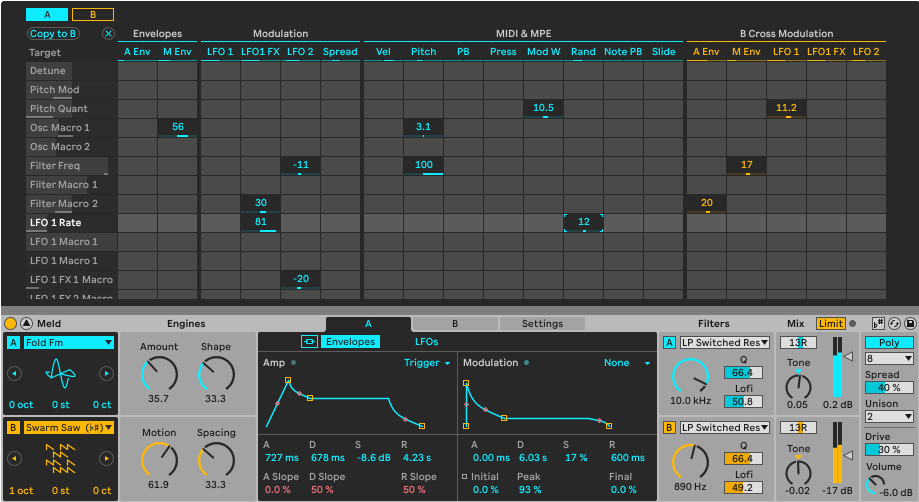
Task: Select the Envelopes tab
Action: click(x=350, y=342)
